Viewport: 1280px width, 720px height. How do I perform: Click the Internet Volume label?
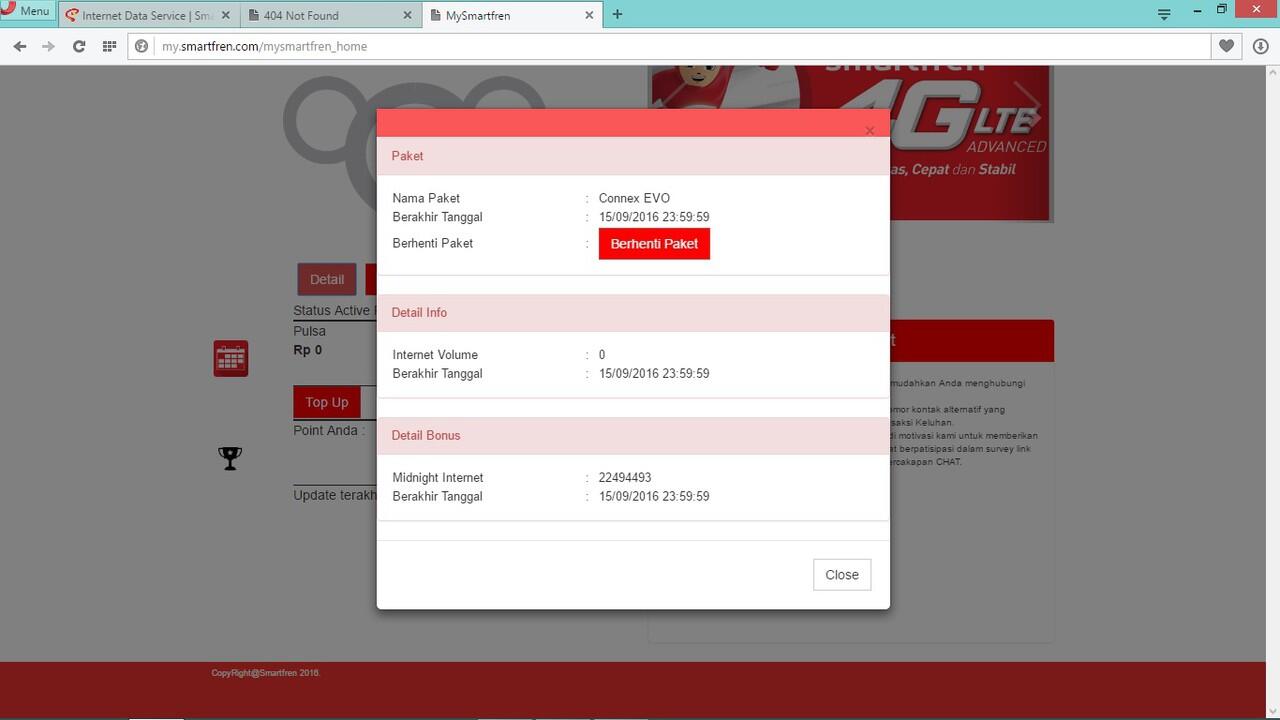click(x=435, y=355)
